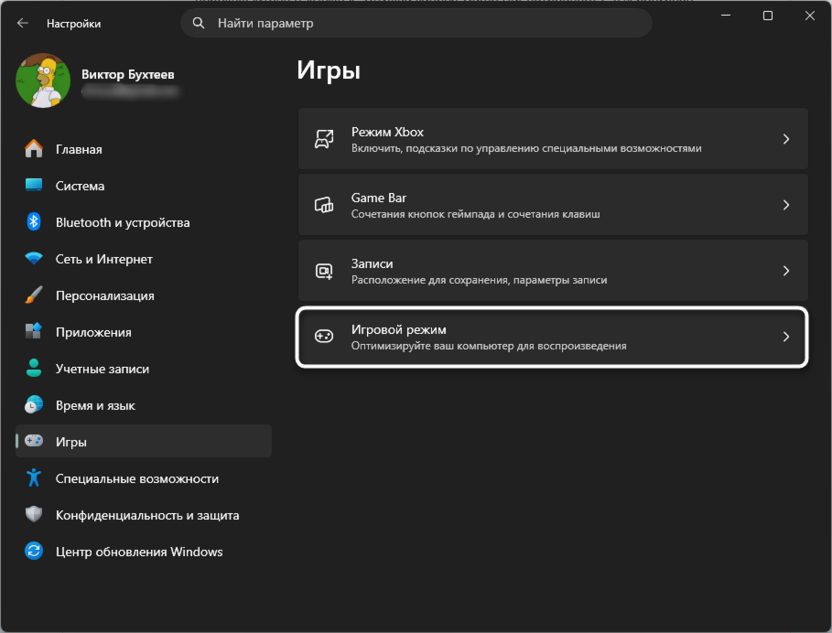832x633 pixels.
Task: Expand Режим Xbox via its chevron
Action: (786, 139)
